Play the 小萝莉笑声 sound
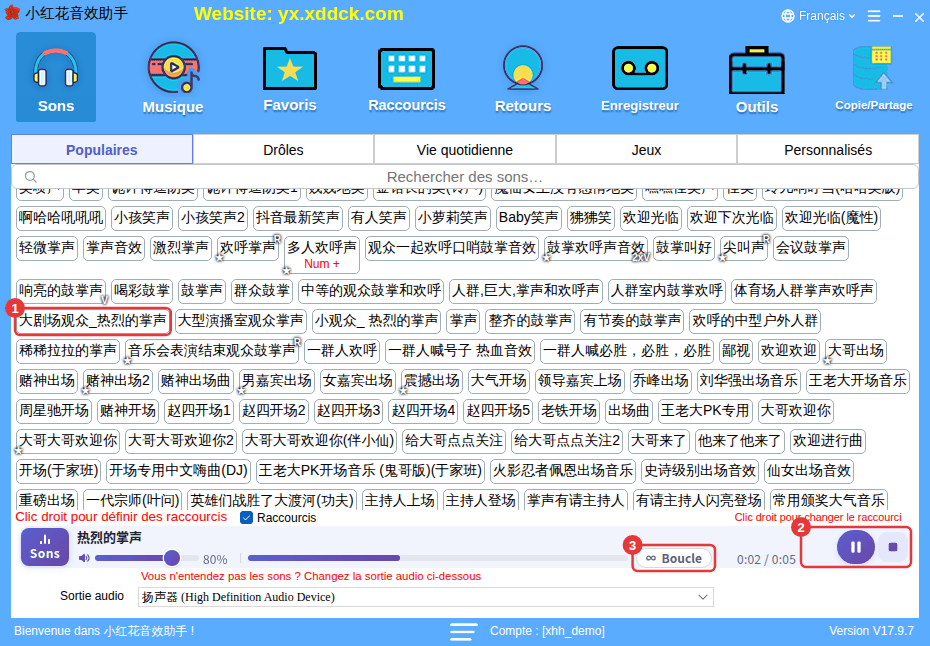930x646 pixels. pyautogui.click(x=453, y=218)
